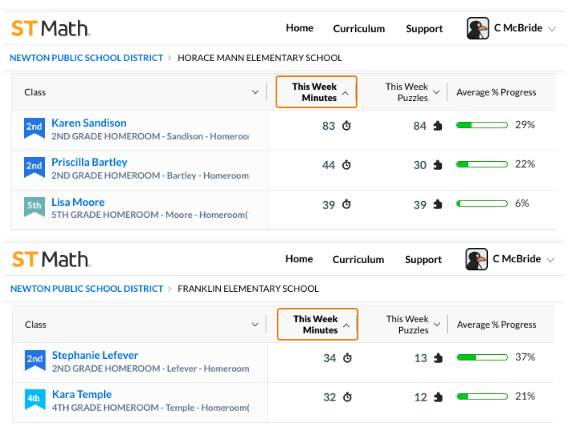Click 44 minutes value for Priscilla Bartley

click(x=329, y=165)
